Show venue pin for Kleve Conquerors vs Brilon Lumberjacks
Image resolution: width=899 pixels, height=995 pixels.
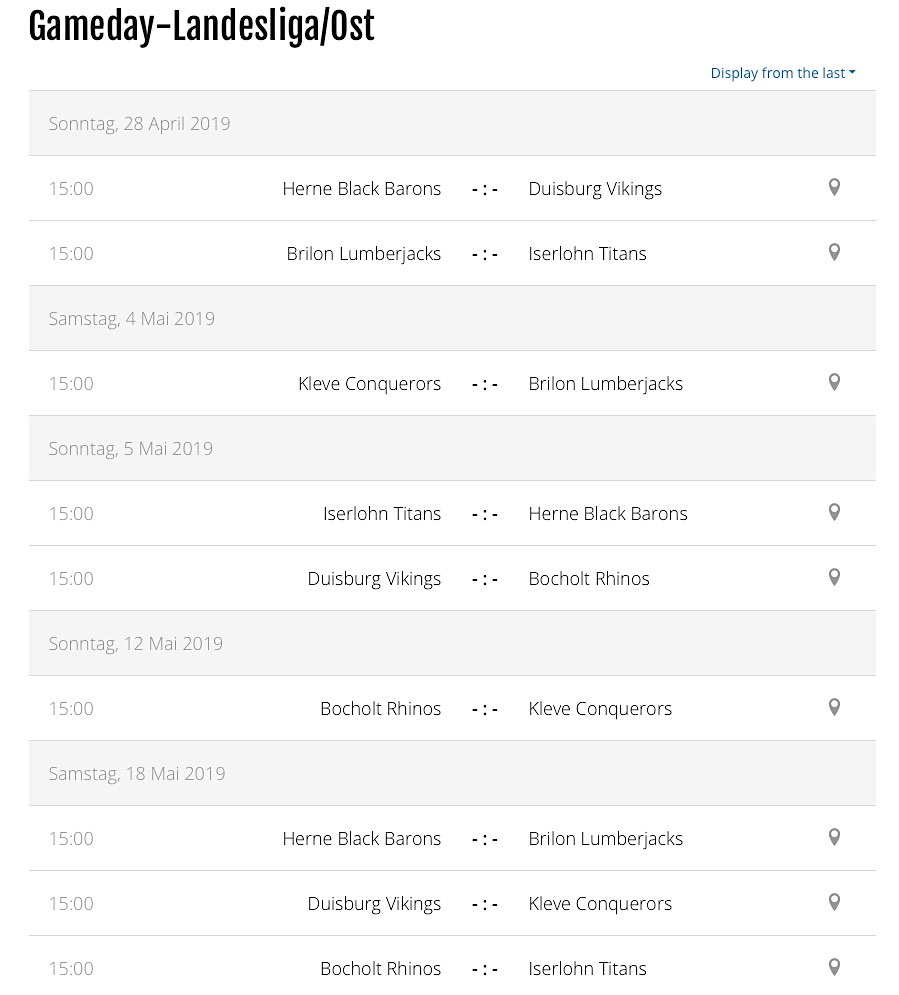[x=834, y=382]
